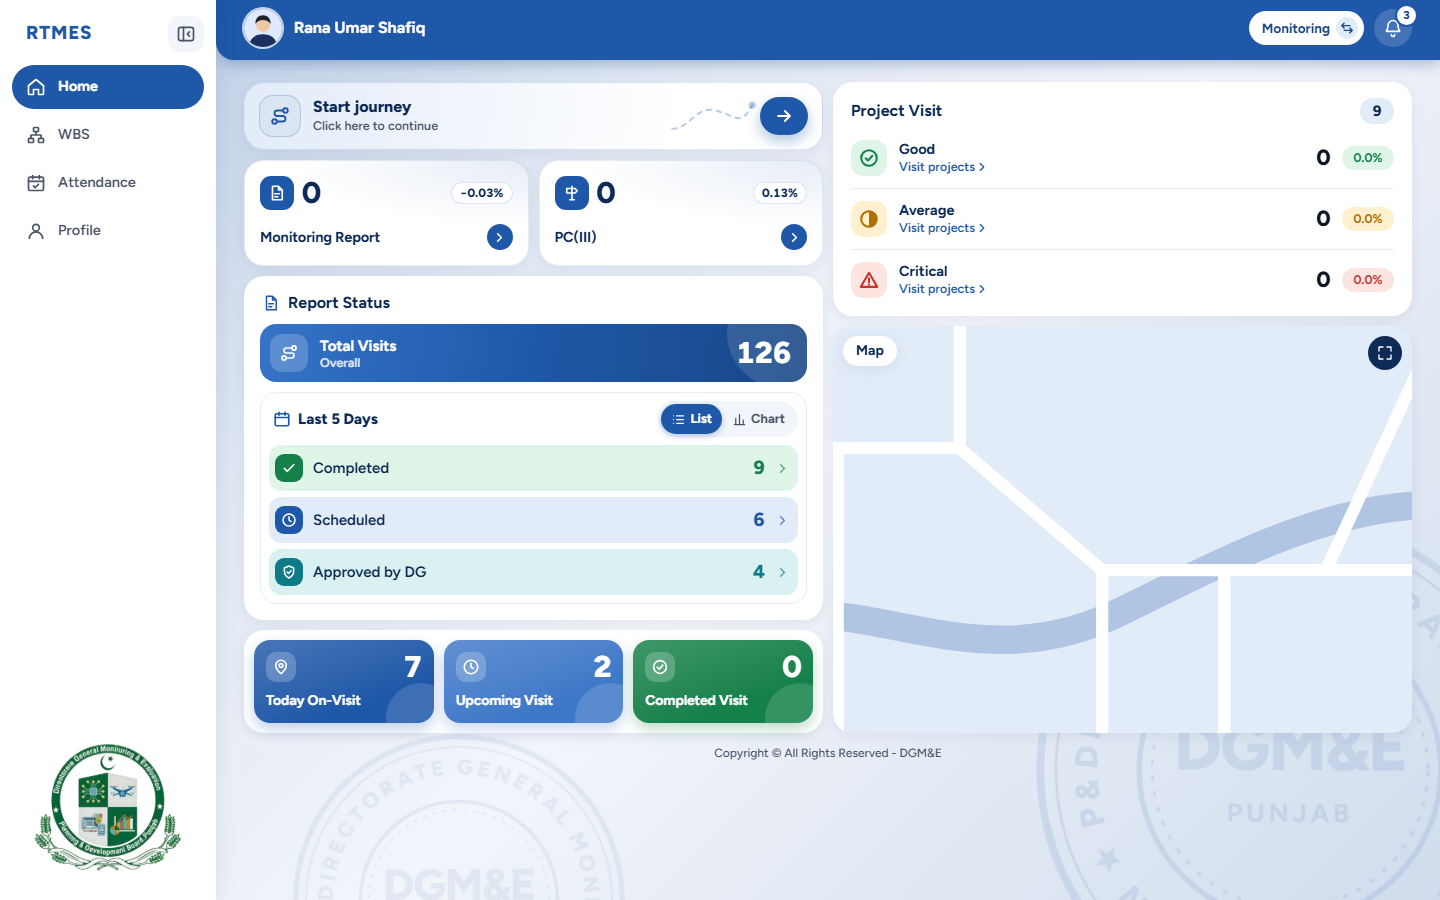The width and height of the screenshot is (1440, 900).
Task: Expand the map to fullscreen
Action: (x=1385, y=353)
